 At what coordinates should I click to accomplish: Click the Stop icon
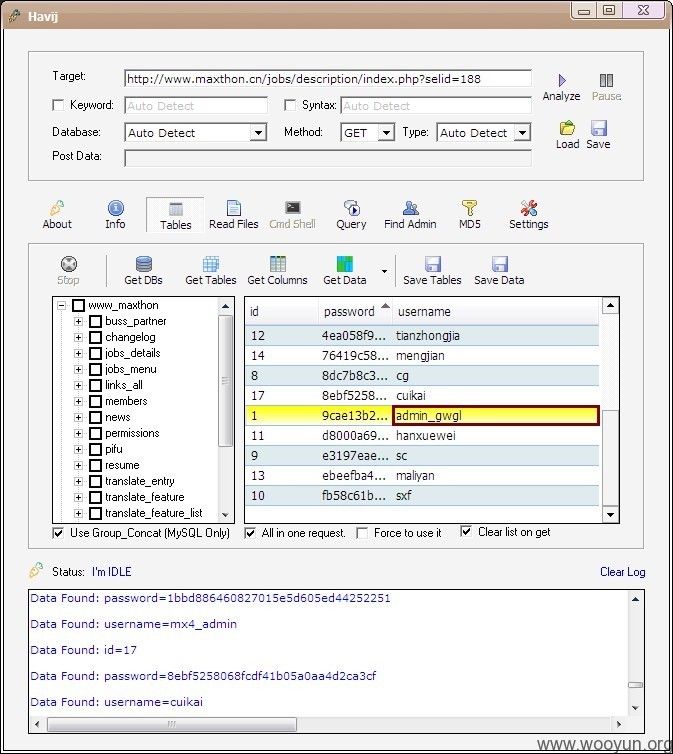(69, 264)
